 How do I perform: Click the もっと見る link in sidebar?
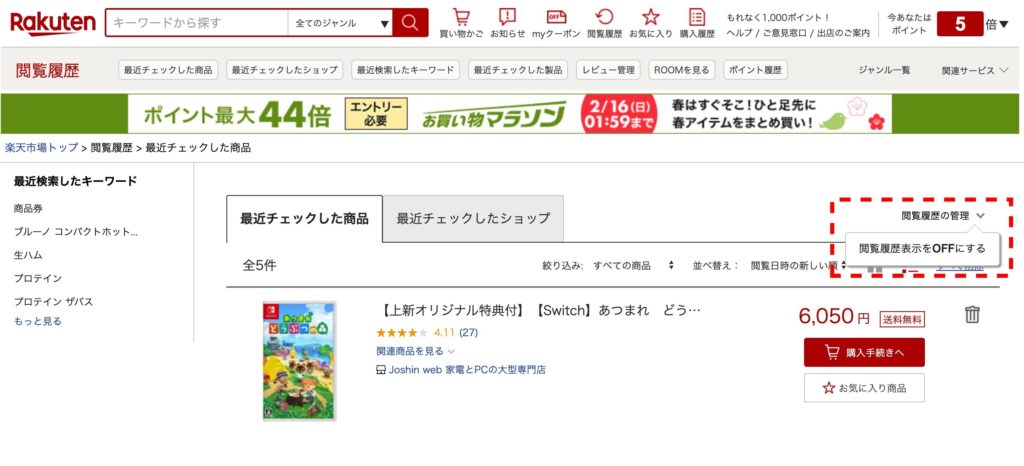point(37,321)
